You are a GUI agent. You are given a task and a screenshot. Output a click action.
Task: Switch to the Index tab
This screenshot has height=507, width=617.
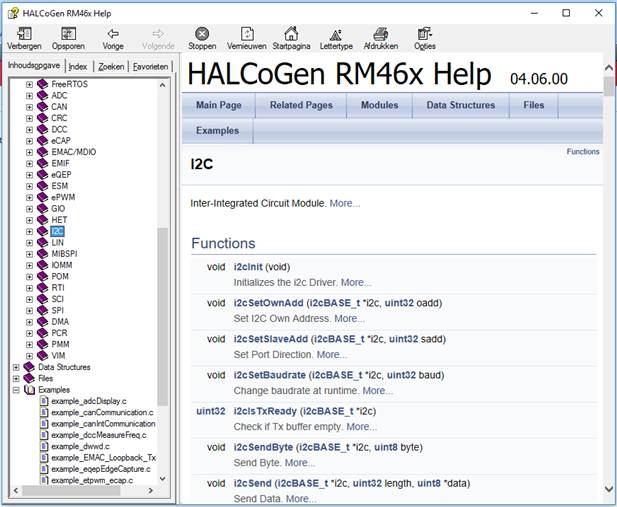click(x=78, y=67)
